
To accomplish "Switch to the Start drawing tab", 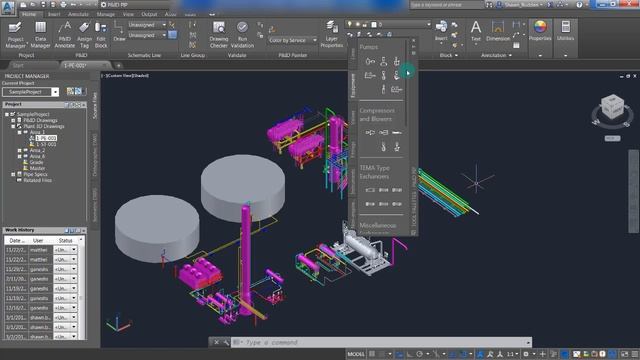I will [18, 65].
